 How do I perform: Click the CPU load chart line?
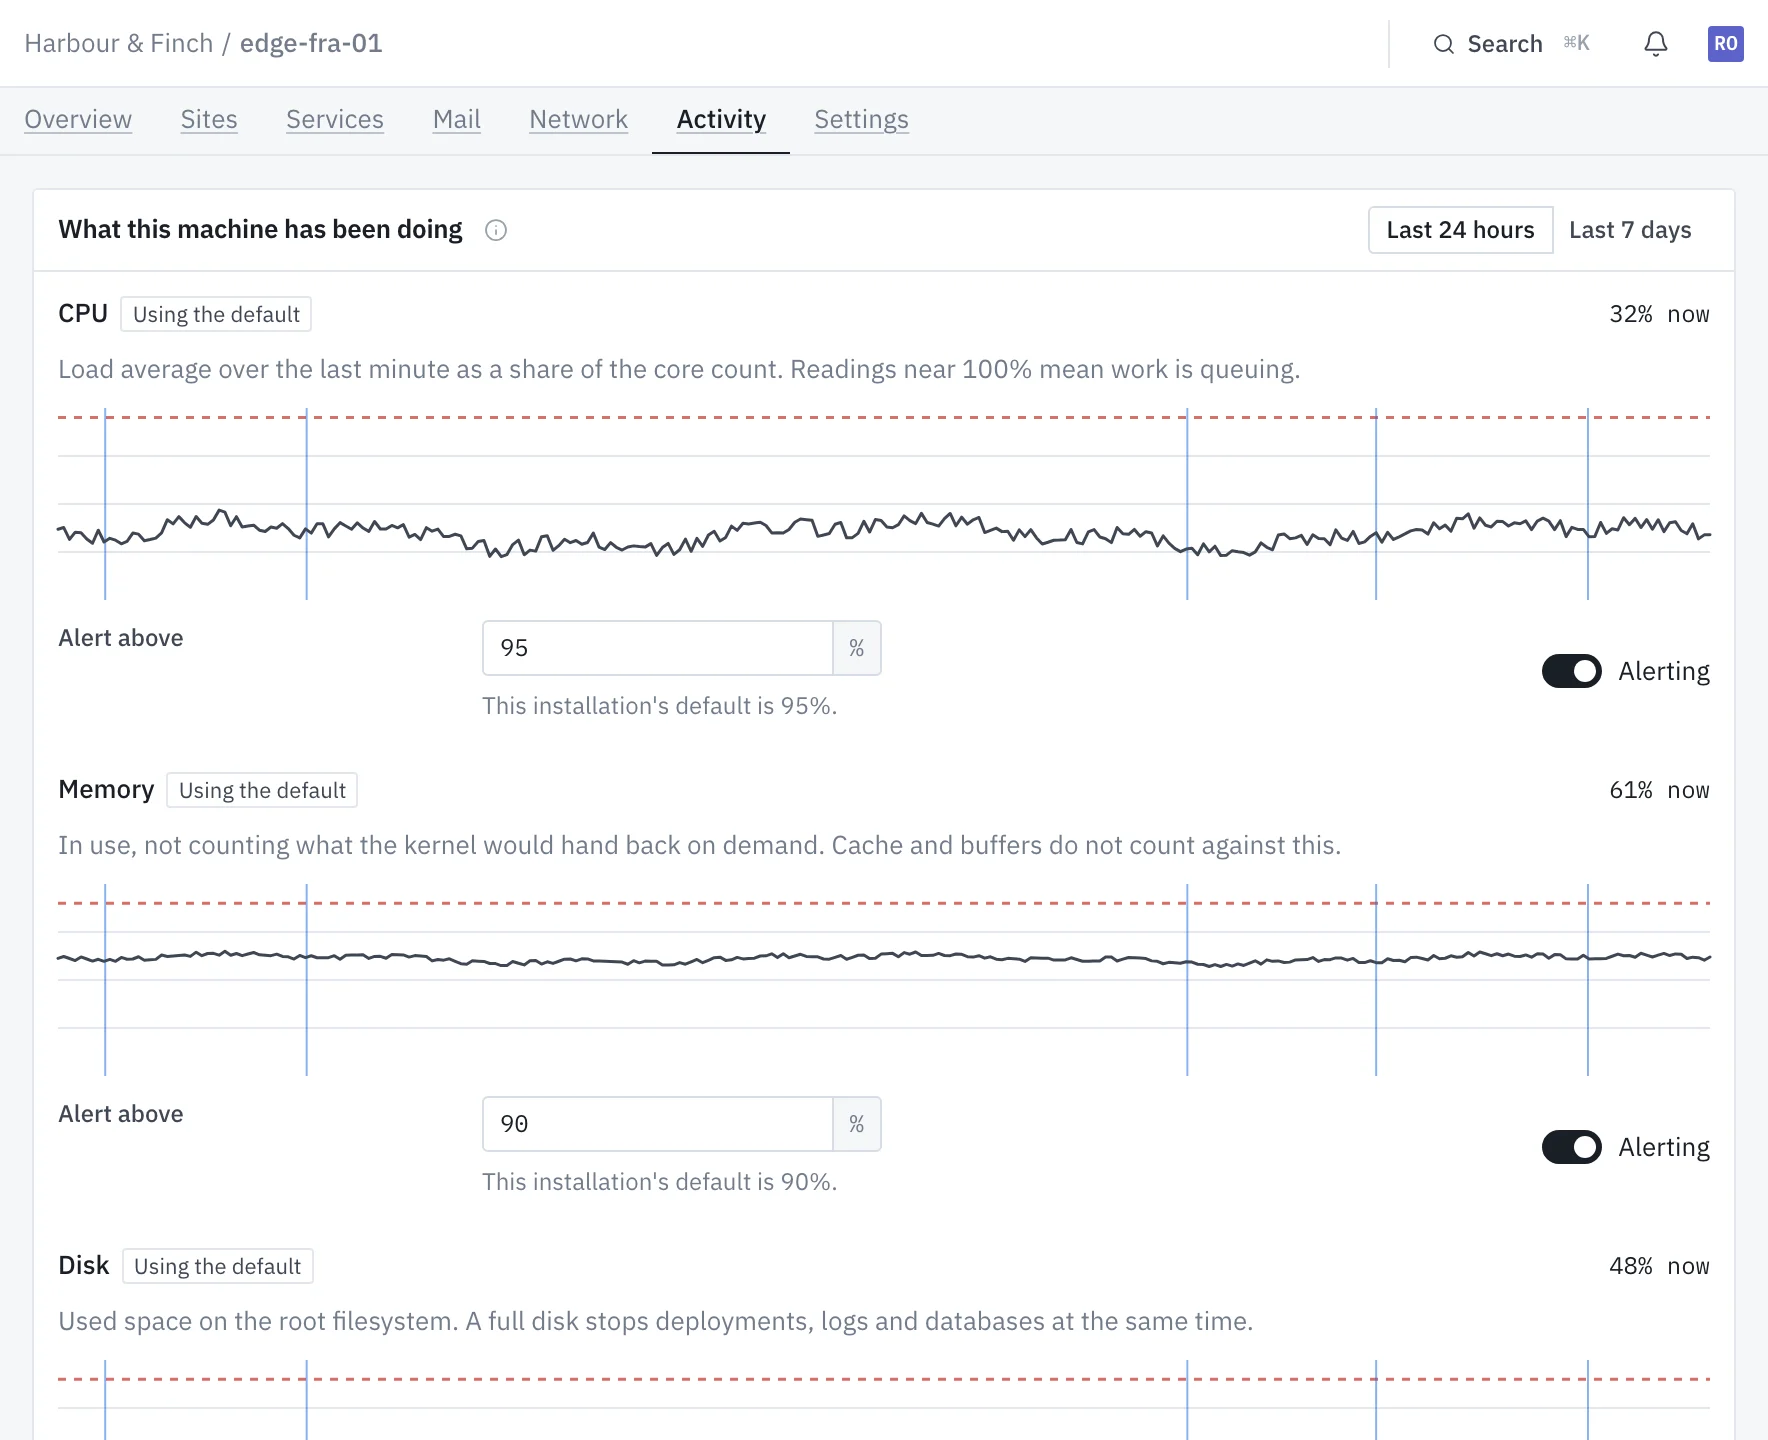tap(884, 532)
